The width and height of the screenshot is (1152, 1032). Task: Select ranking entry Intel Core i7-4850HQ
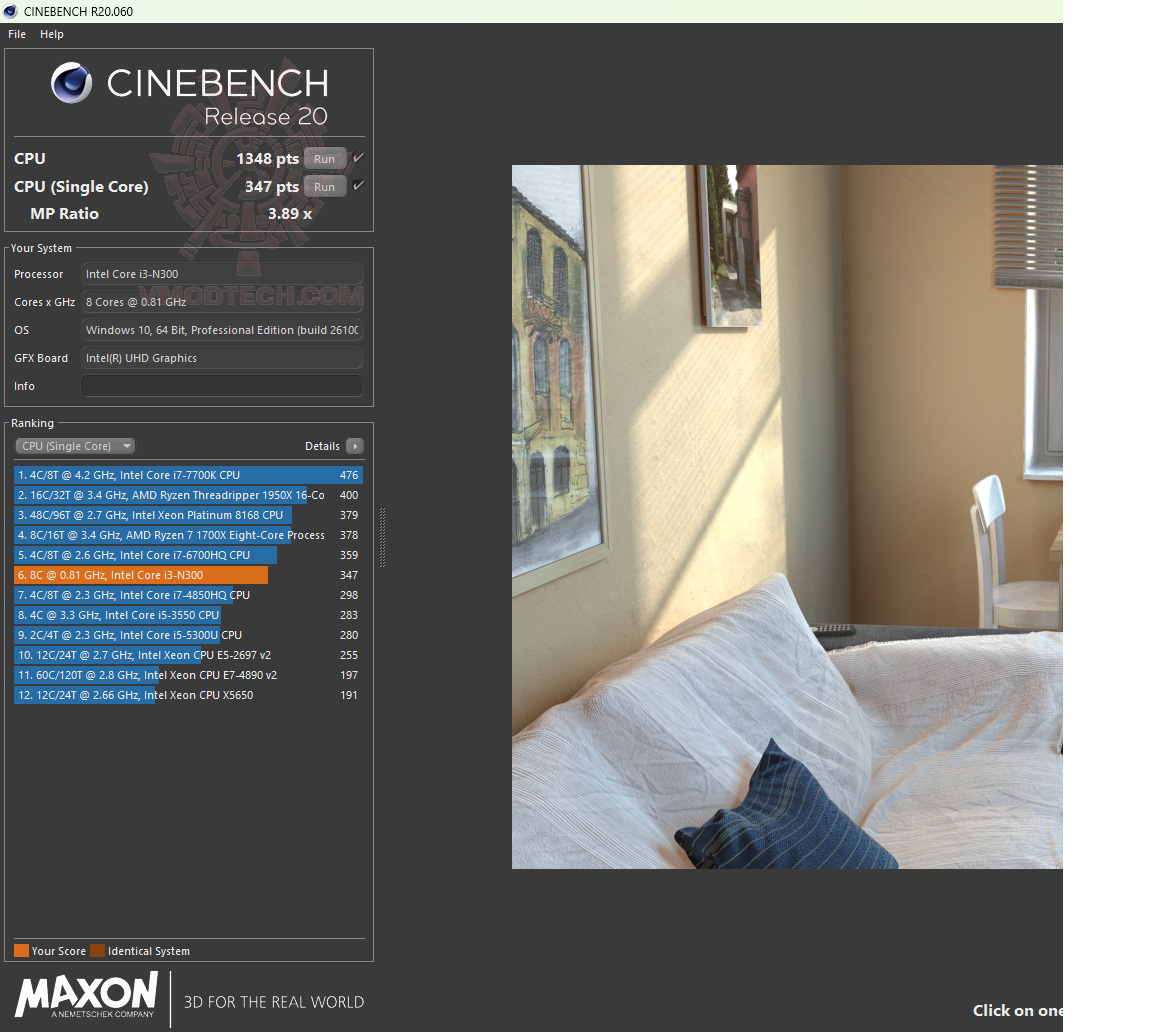(x=188, y=595)
